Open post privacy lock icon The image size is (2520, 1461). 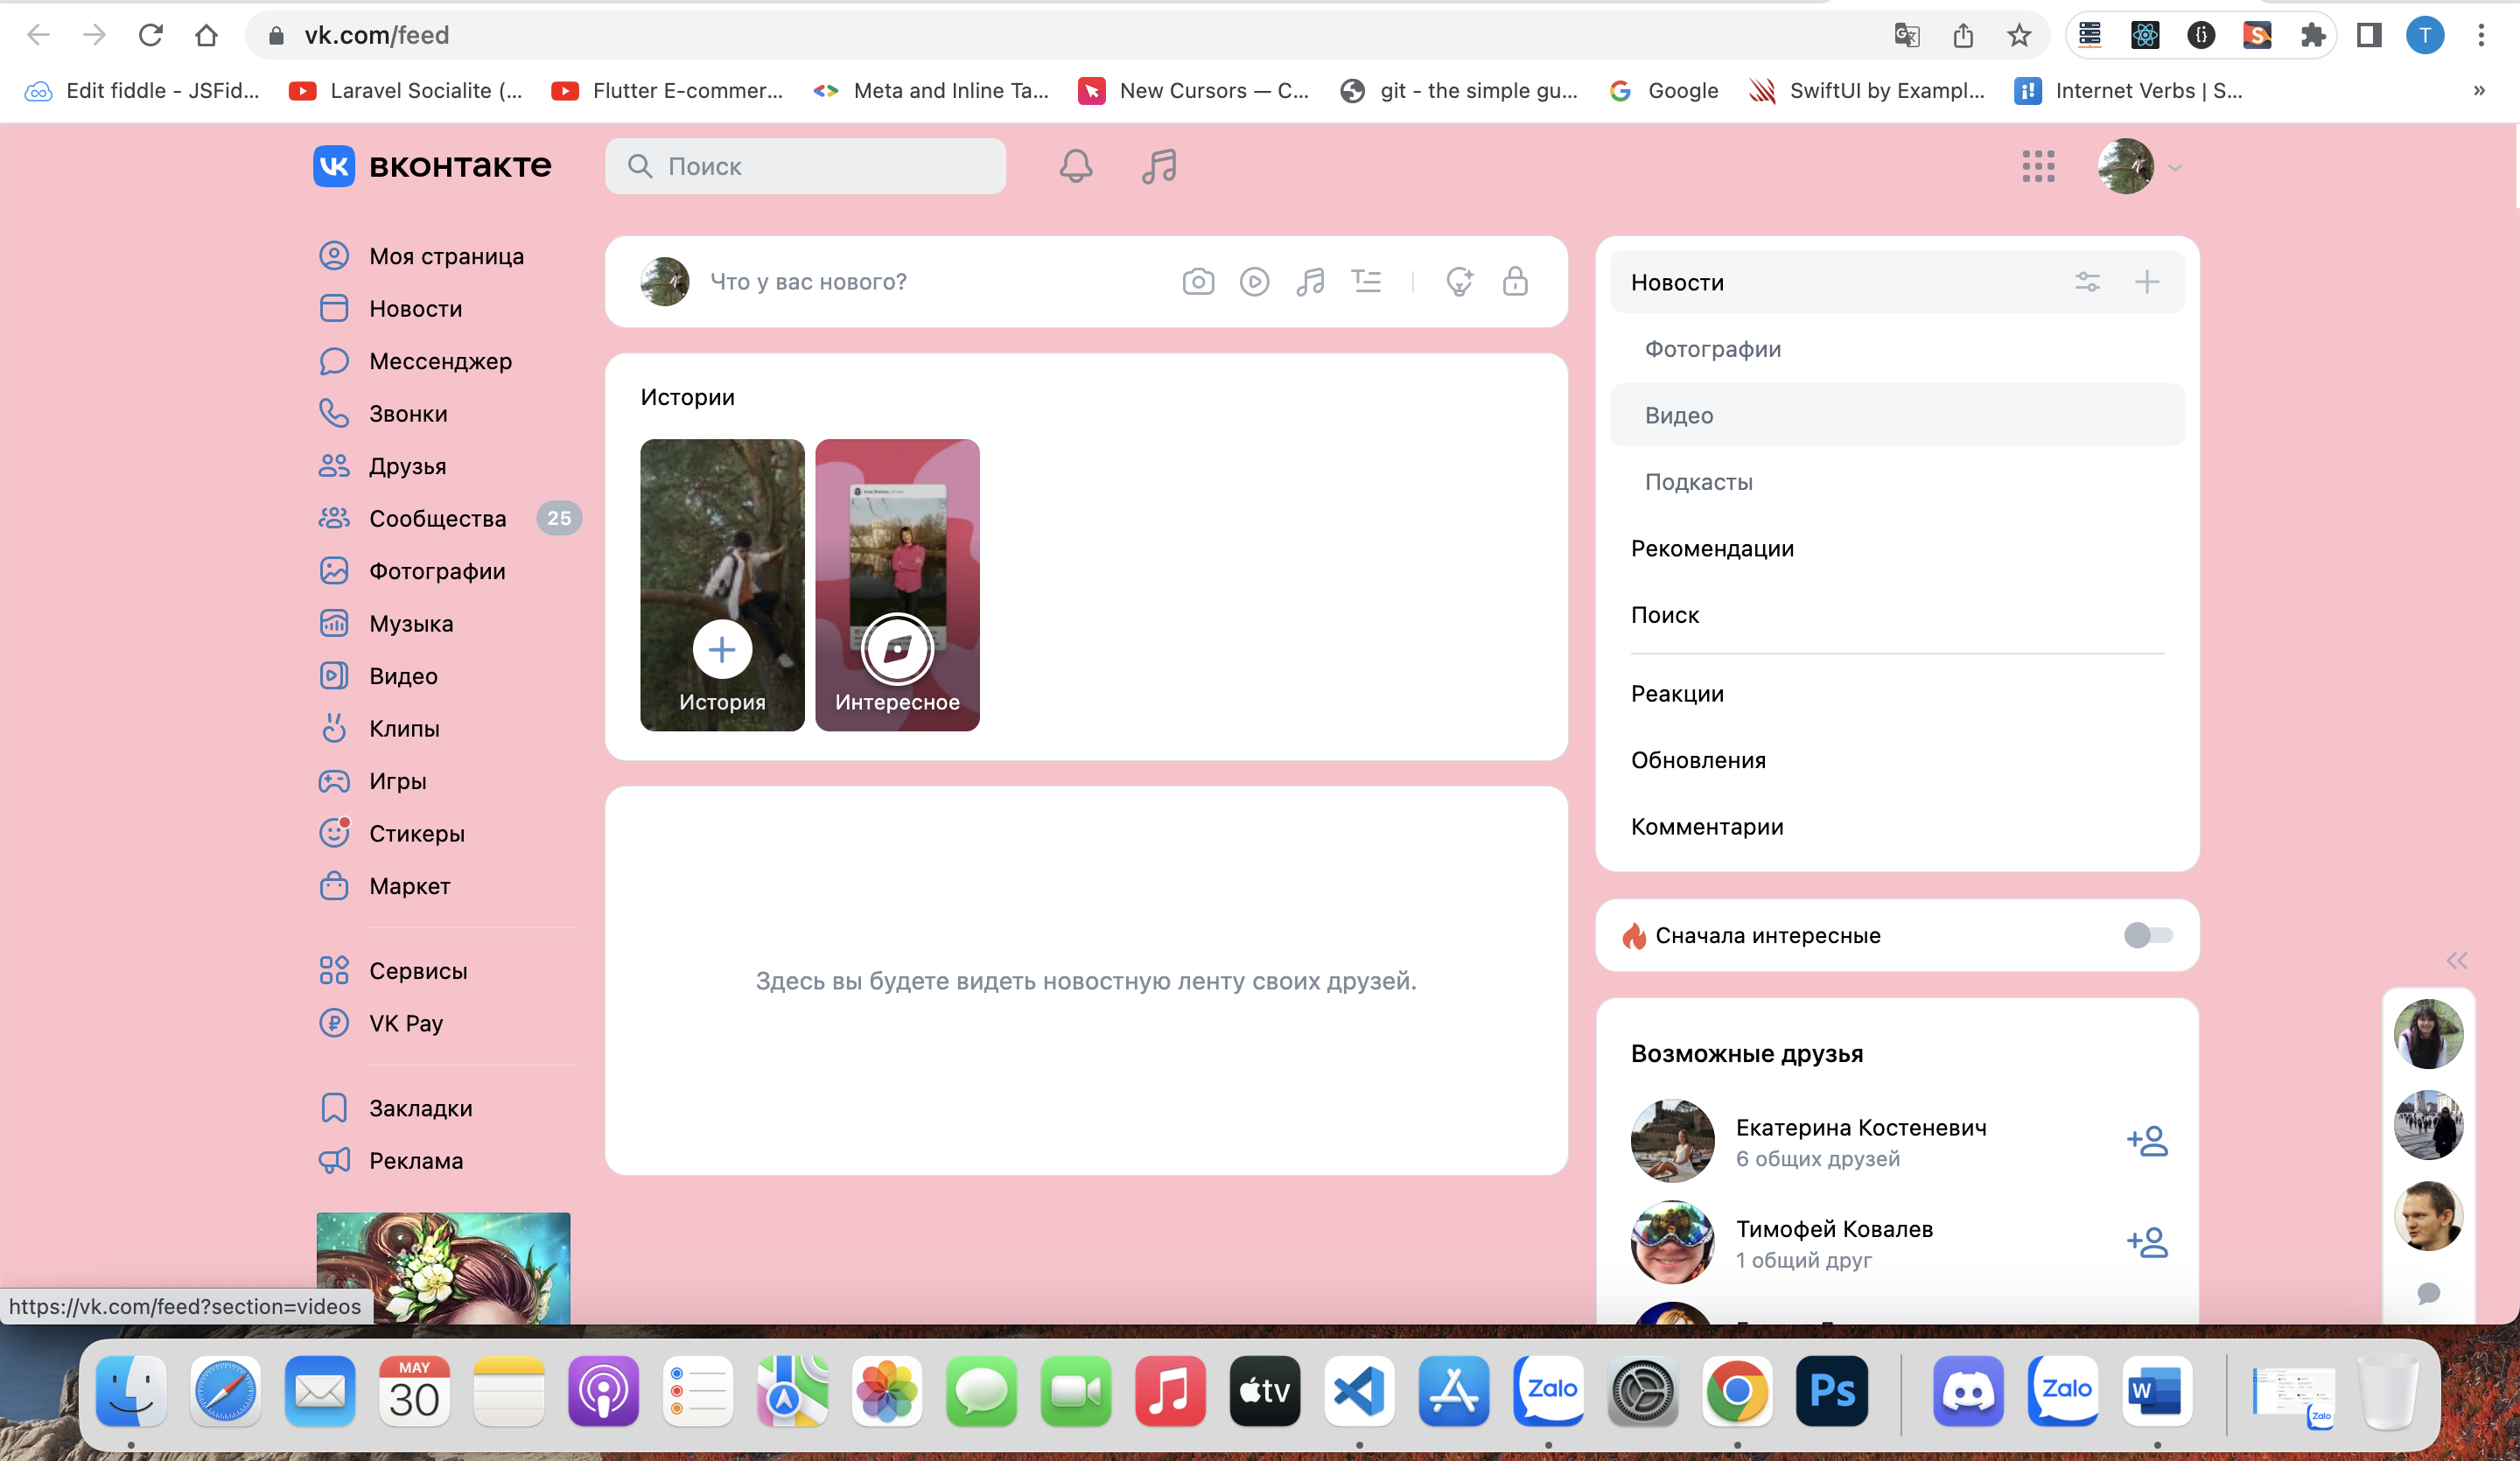tap(1515, 282)
